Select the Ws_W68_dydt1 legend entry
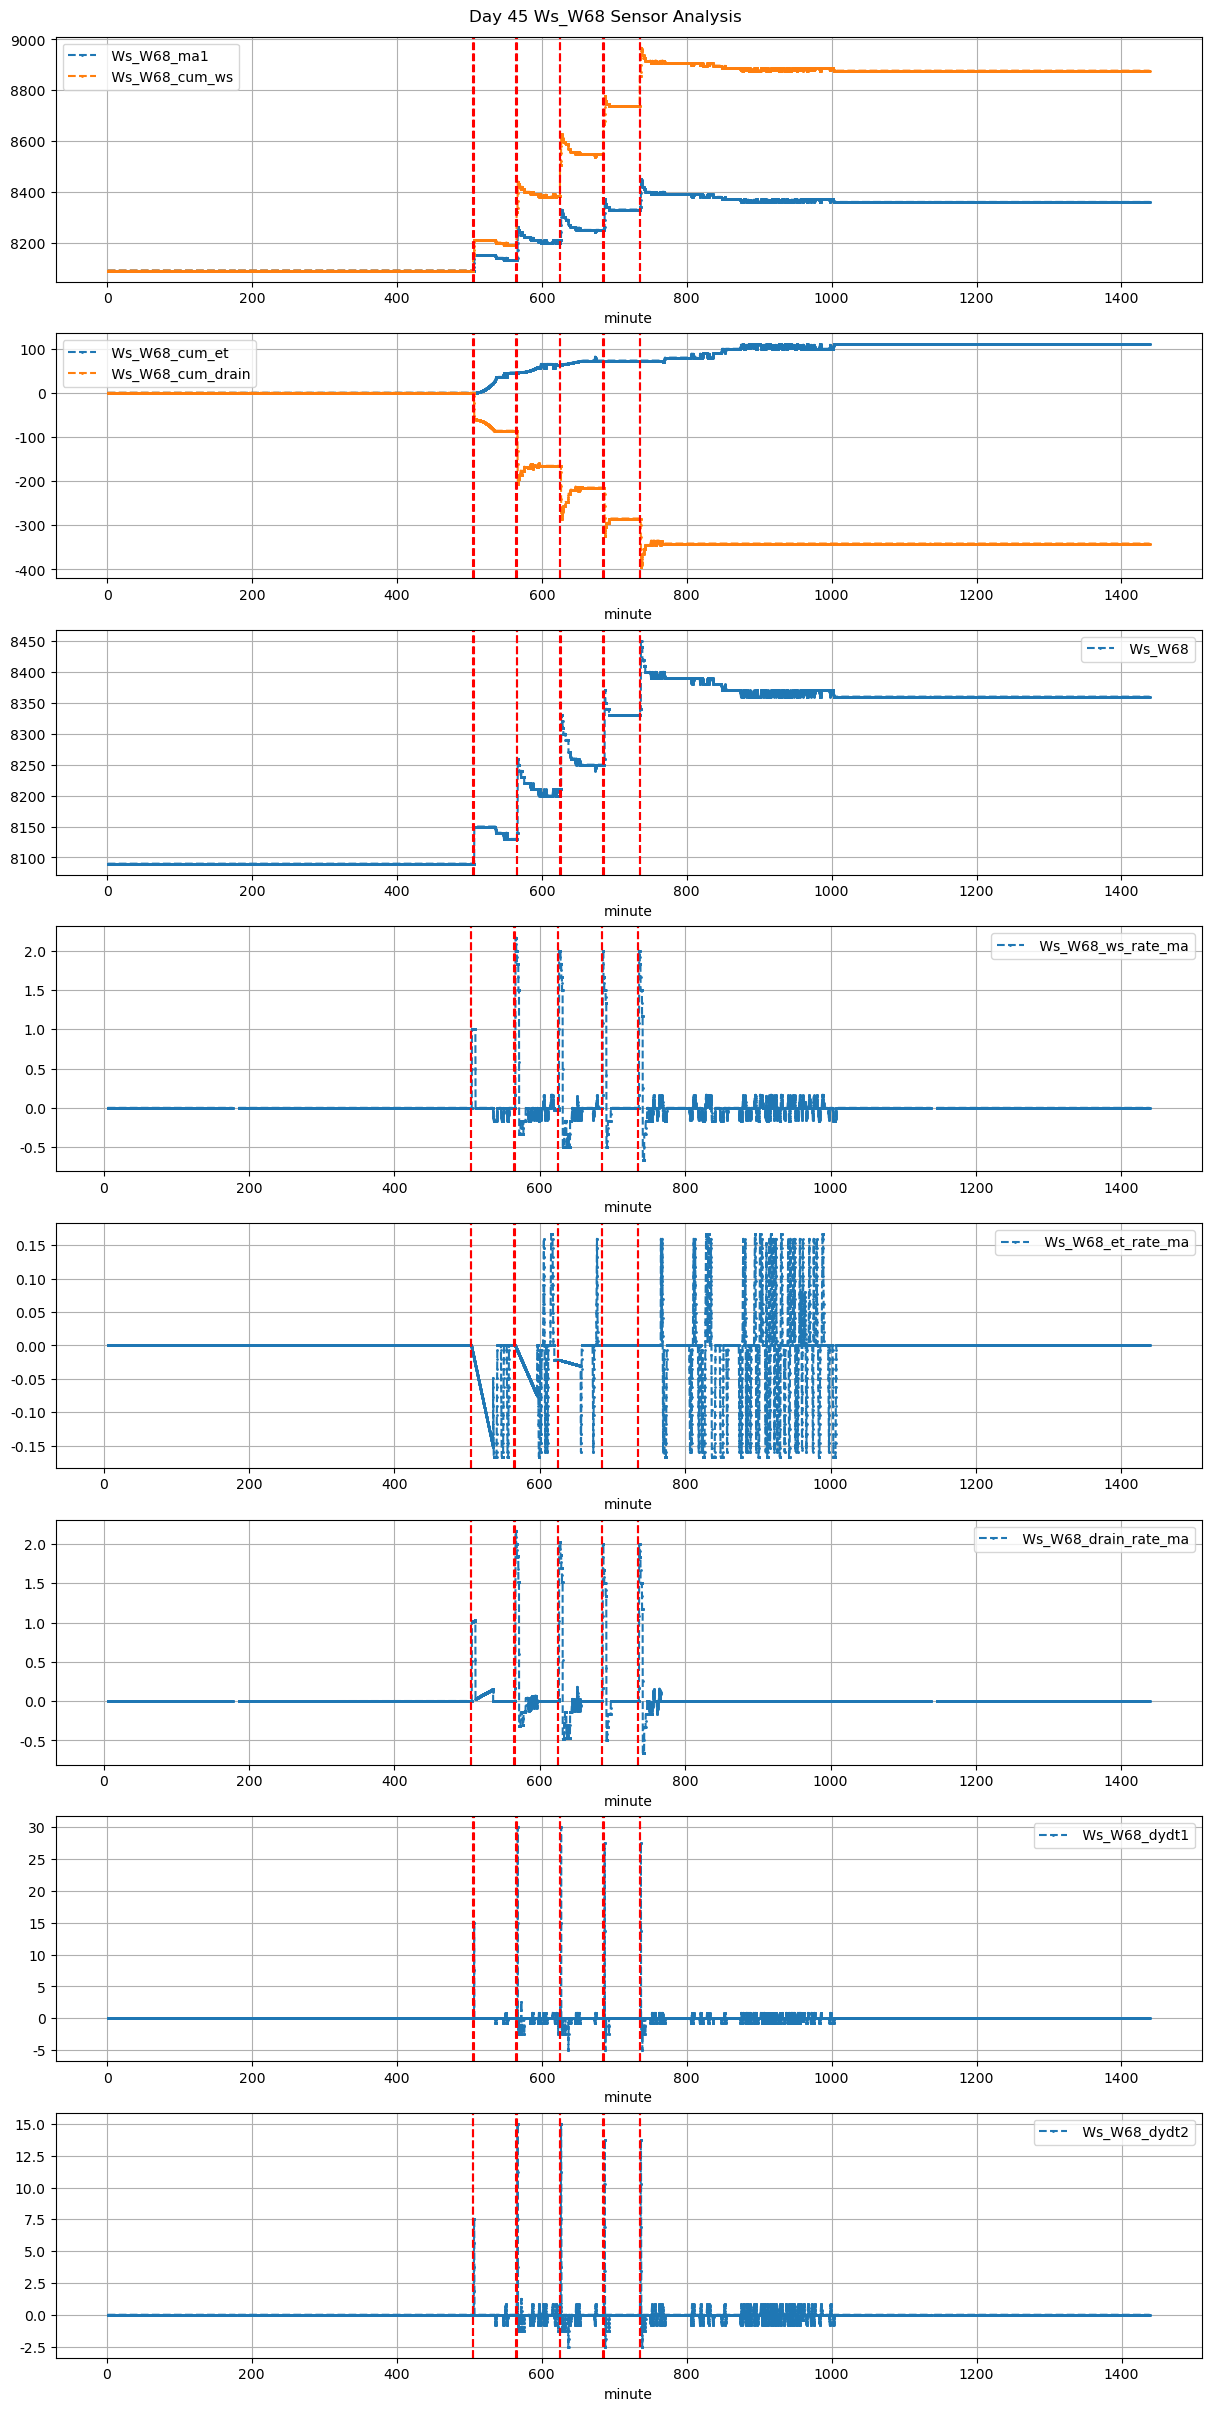 point(1135,1836)
